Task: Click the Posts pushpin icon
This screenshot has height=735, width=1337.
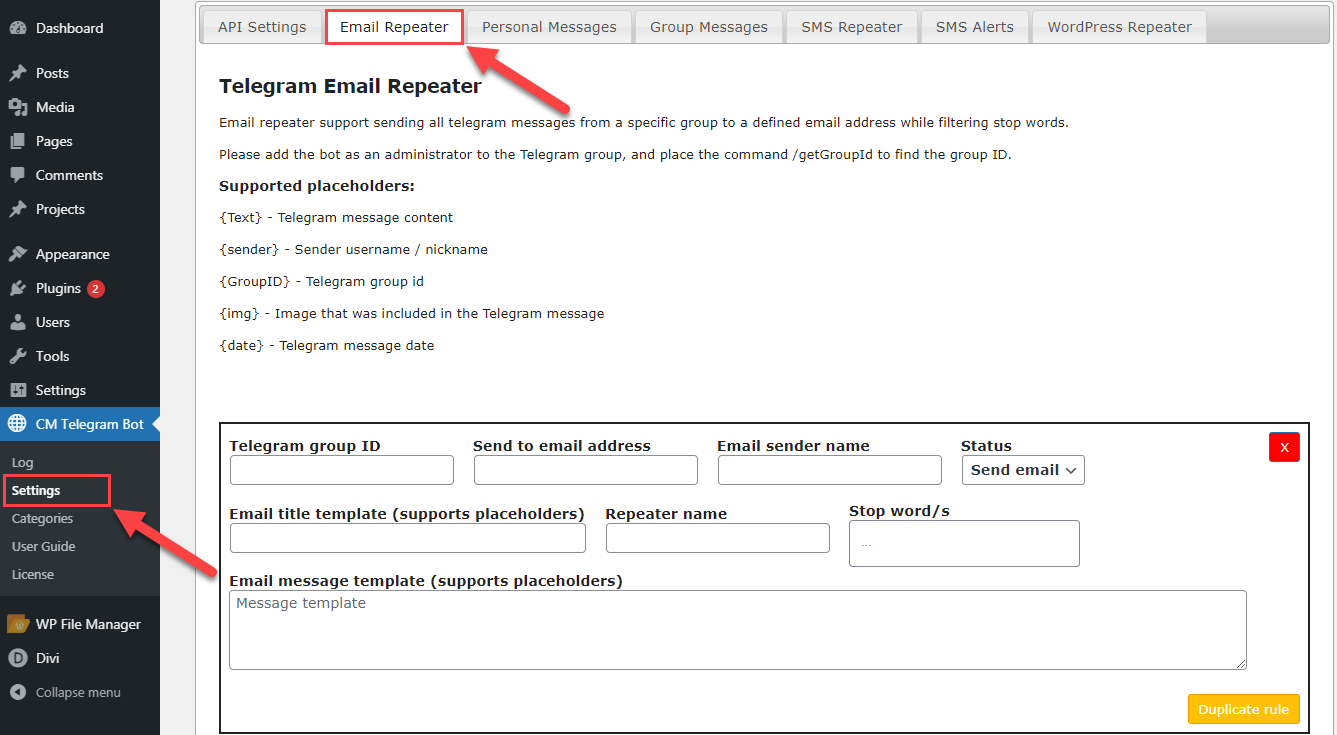Action: (17, 73)
